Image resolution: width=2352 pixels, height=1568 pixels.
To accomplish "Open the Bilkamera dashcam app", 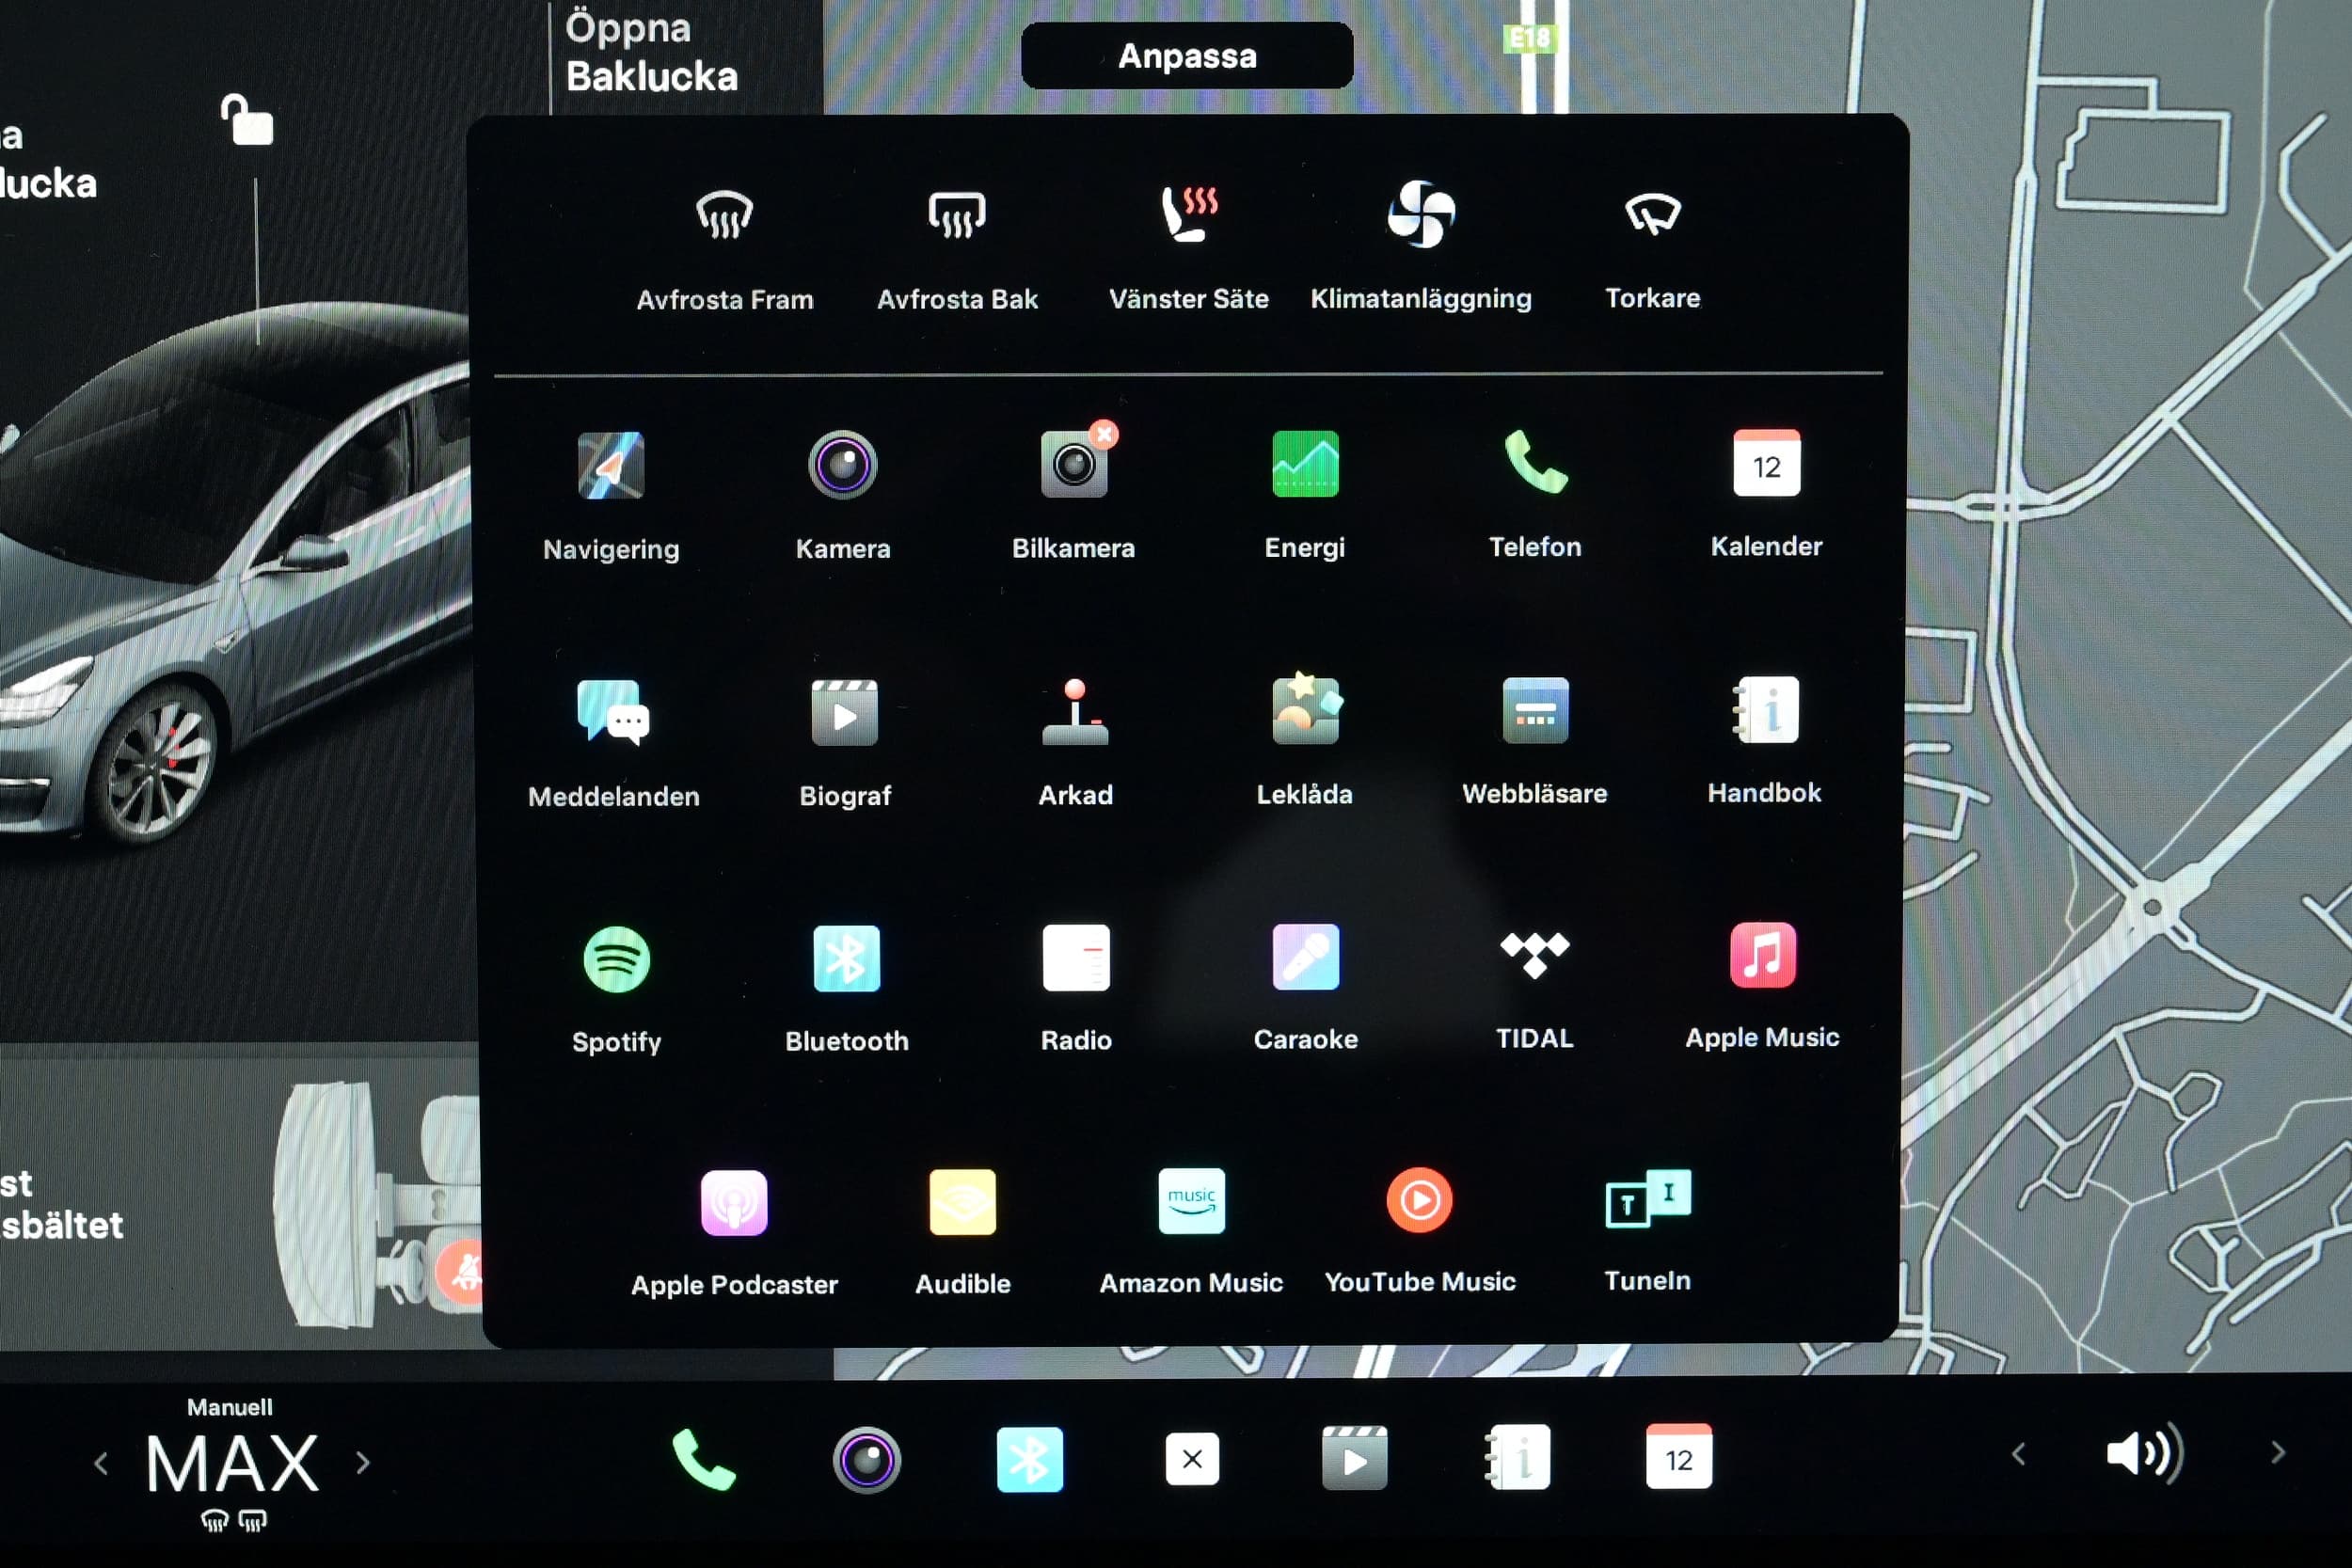I will tap(1074, 464).
